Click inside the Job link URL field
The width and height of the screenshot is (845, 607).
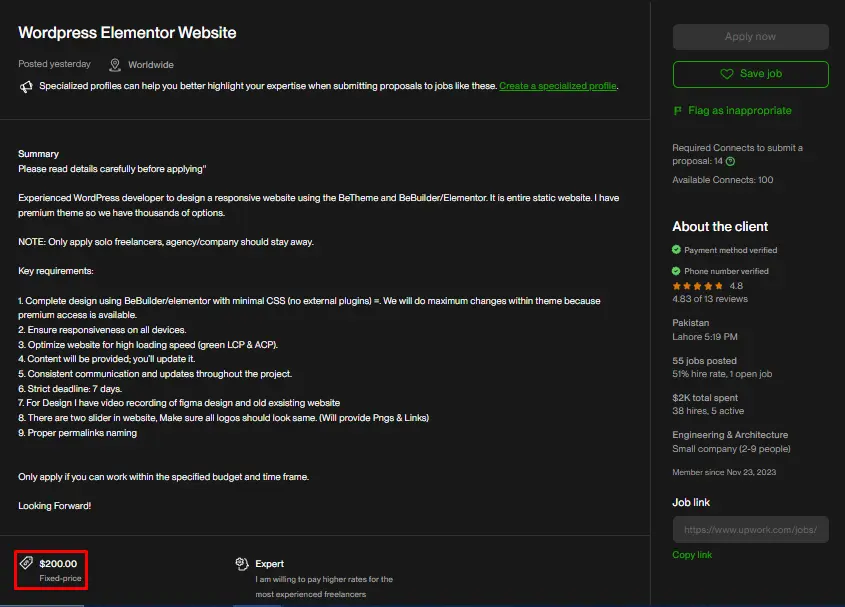750,529
